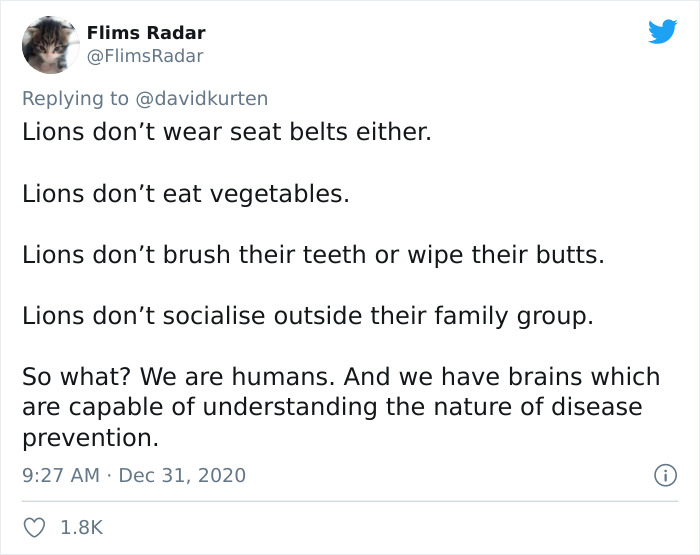
Task: Select the "Lions don't eat vegetables" line
Action: [186, 193]
